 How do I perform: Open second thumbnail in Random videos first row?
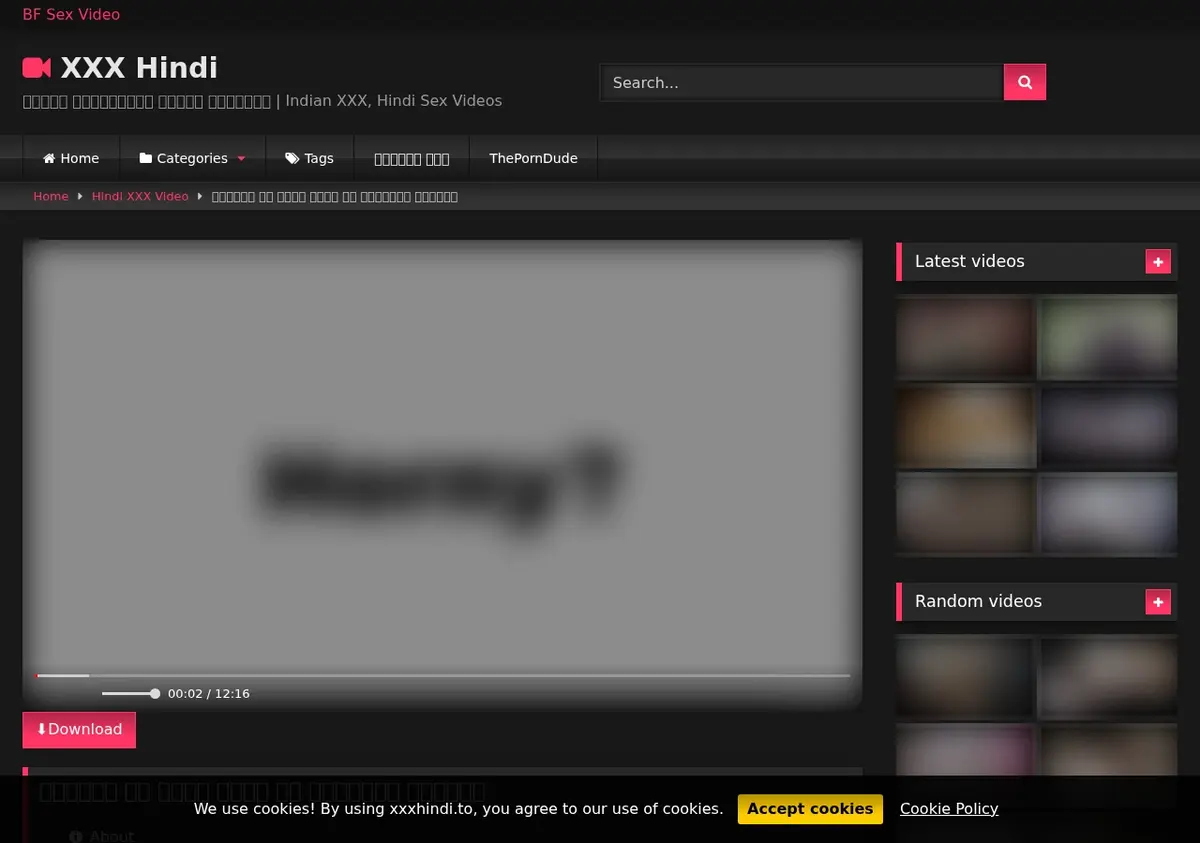pyautogui.click(x=1108, y=677)
